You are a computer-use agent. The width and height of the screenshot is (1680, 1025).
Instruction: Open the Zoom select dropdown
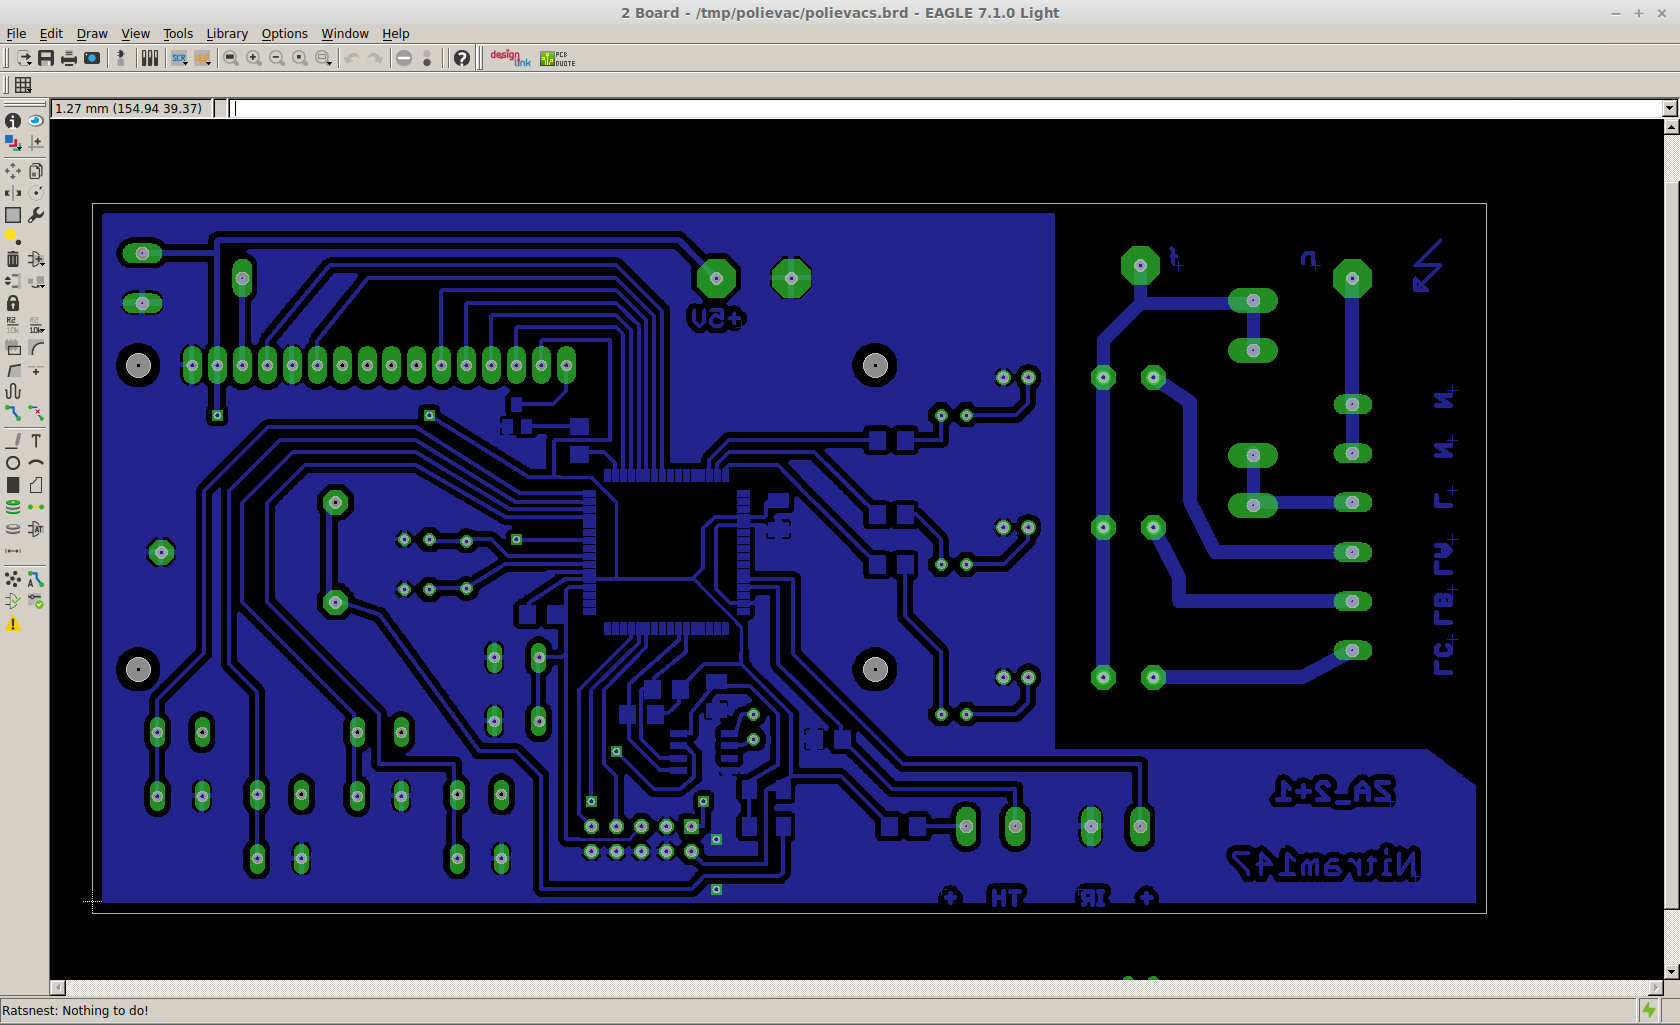(x=323, y=58)
